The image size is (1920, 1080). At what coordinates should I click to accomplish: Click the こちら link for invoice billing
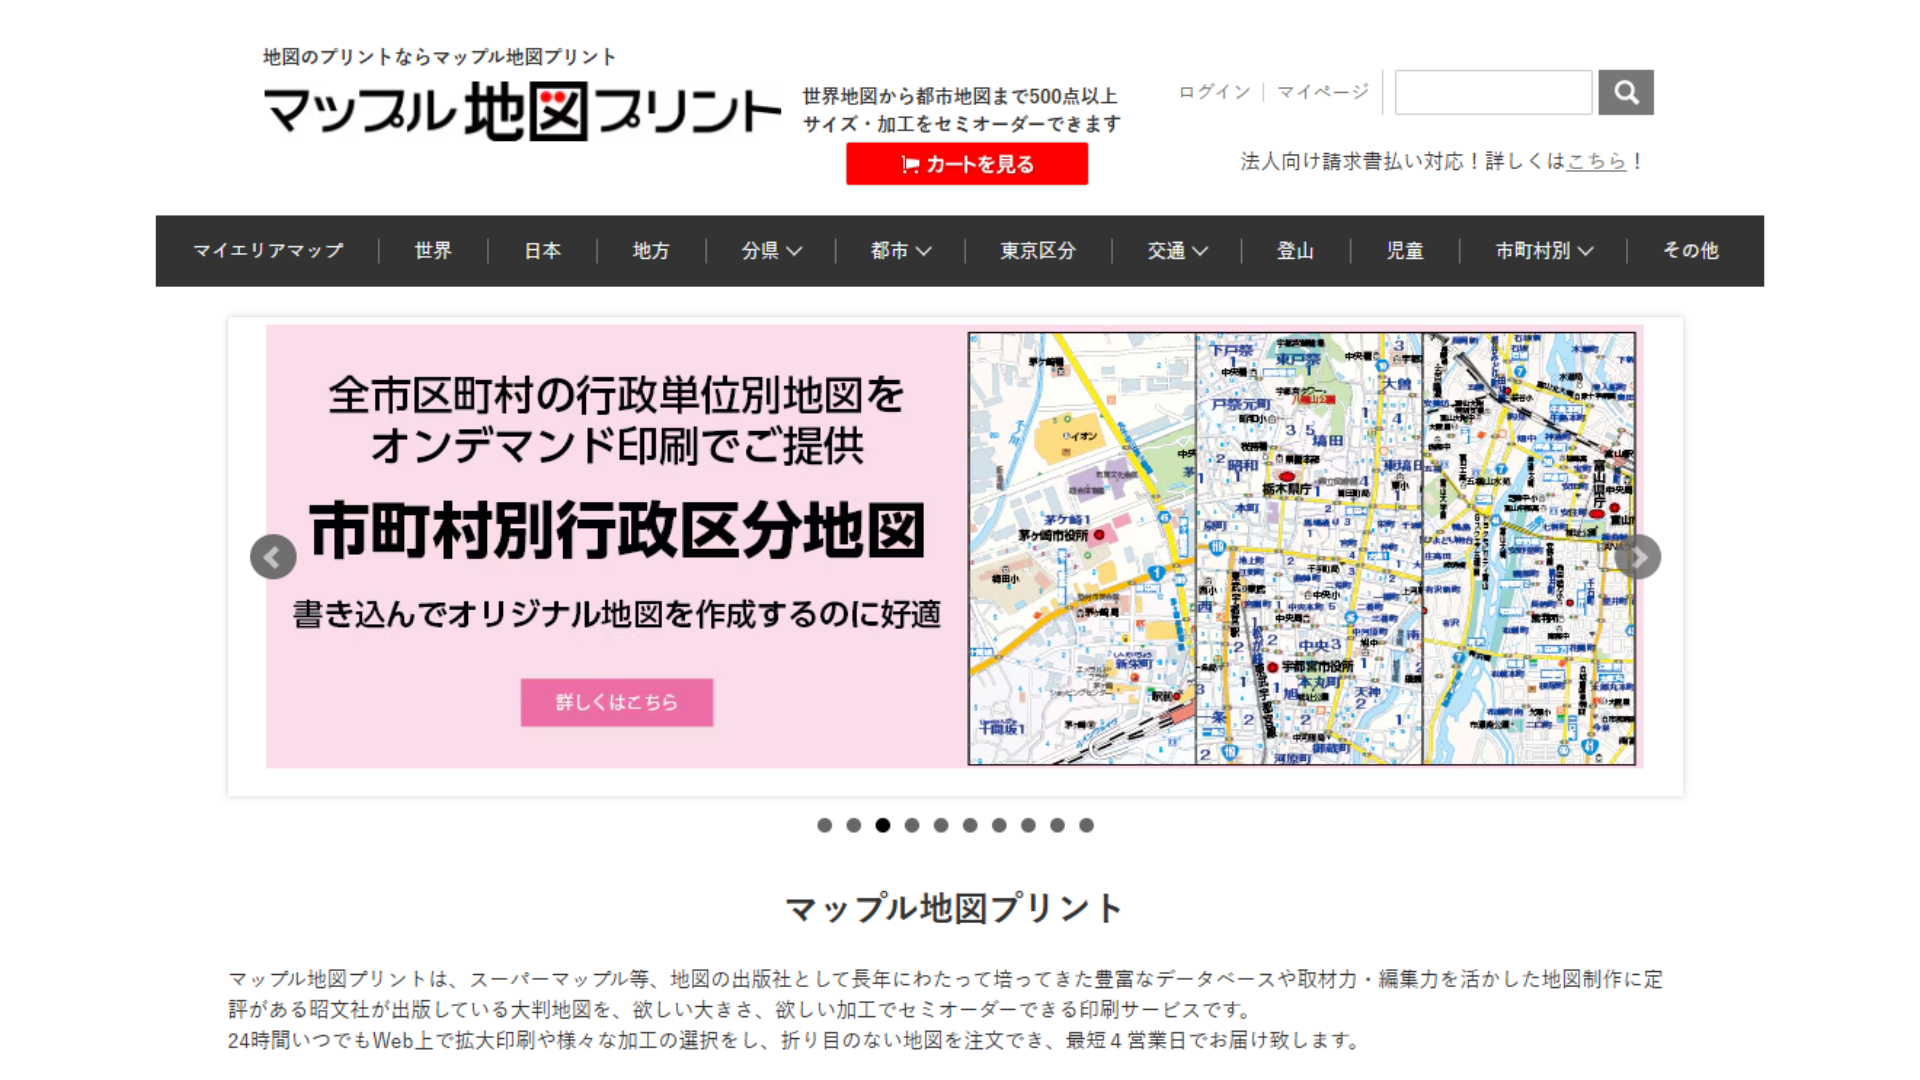coord(1596,161)
